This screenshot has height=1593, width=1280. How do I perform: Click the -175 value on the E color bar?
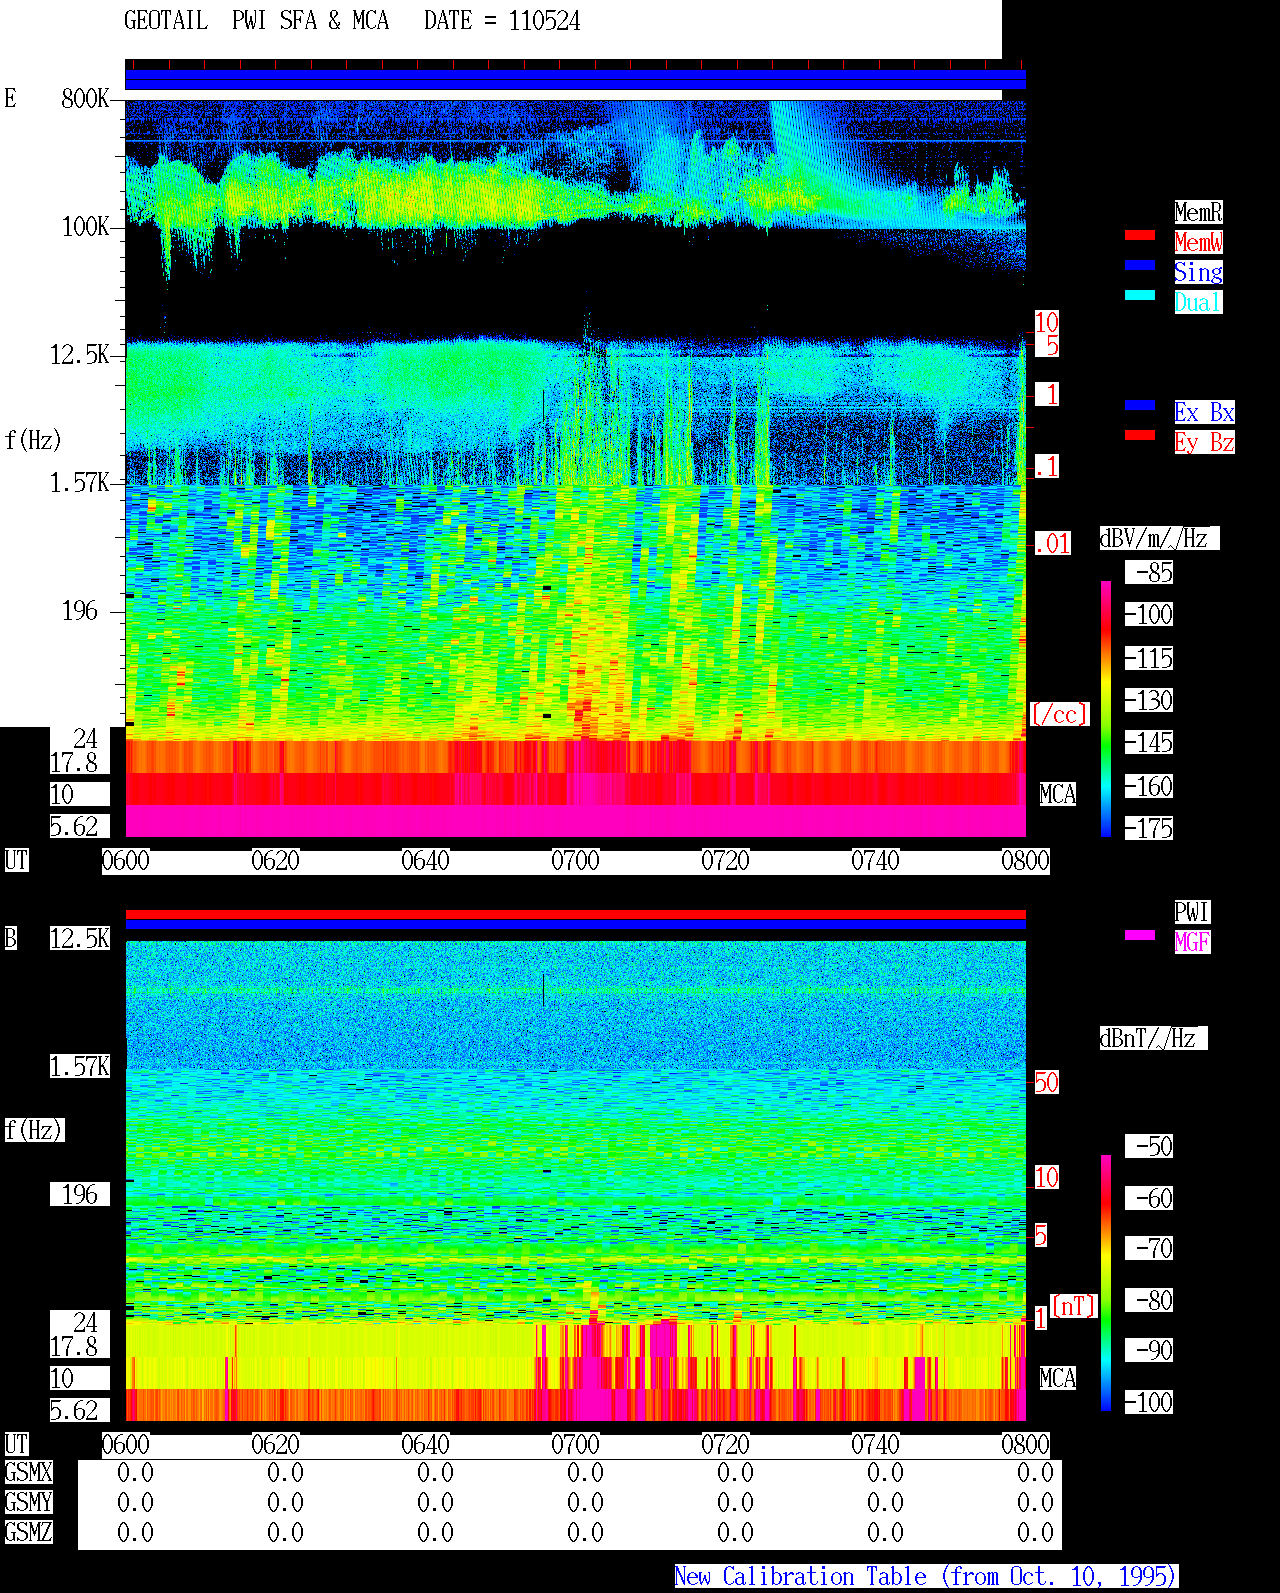coord(1150,828)
